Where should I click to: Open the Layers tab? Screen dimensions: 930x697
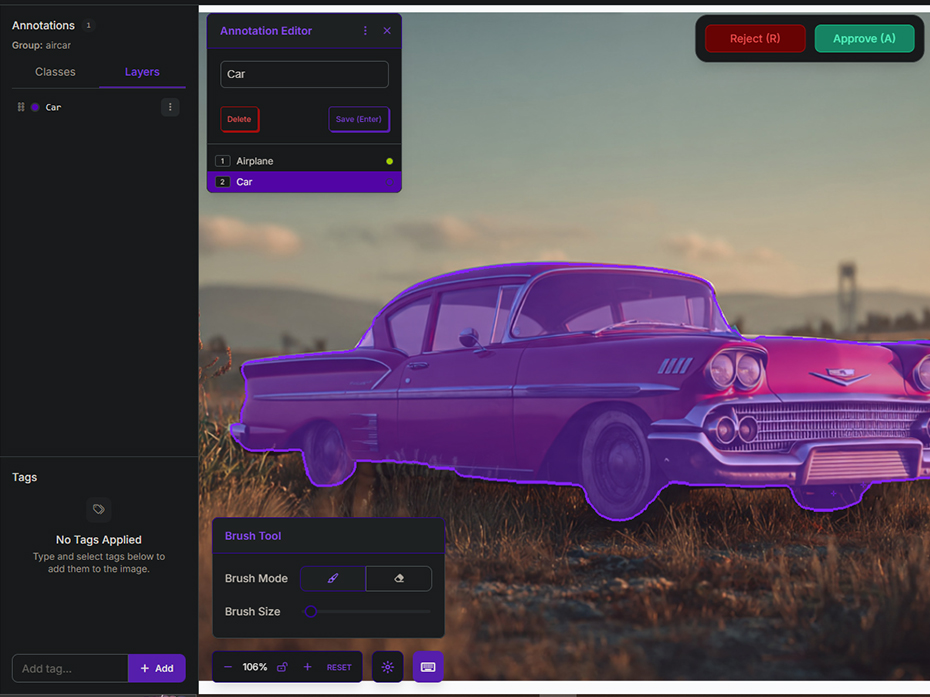[x=142, y=72]
